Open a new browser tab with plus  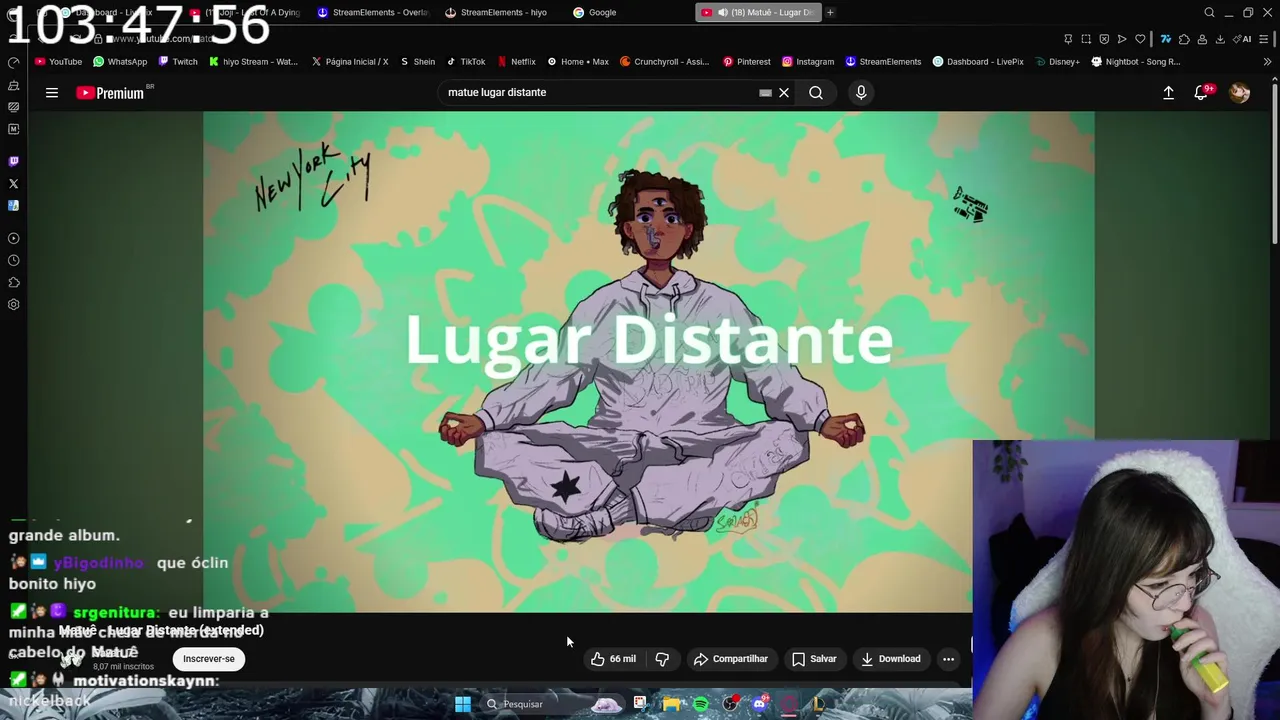(830, 12)
